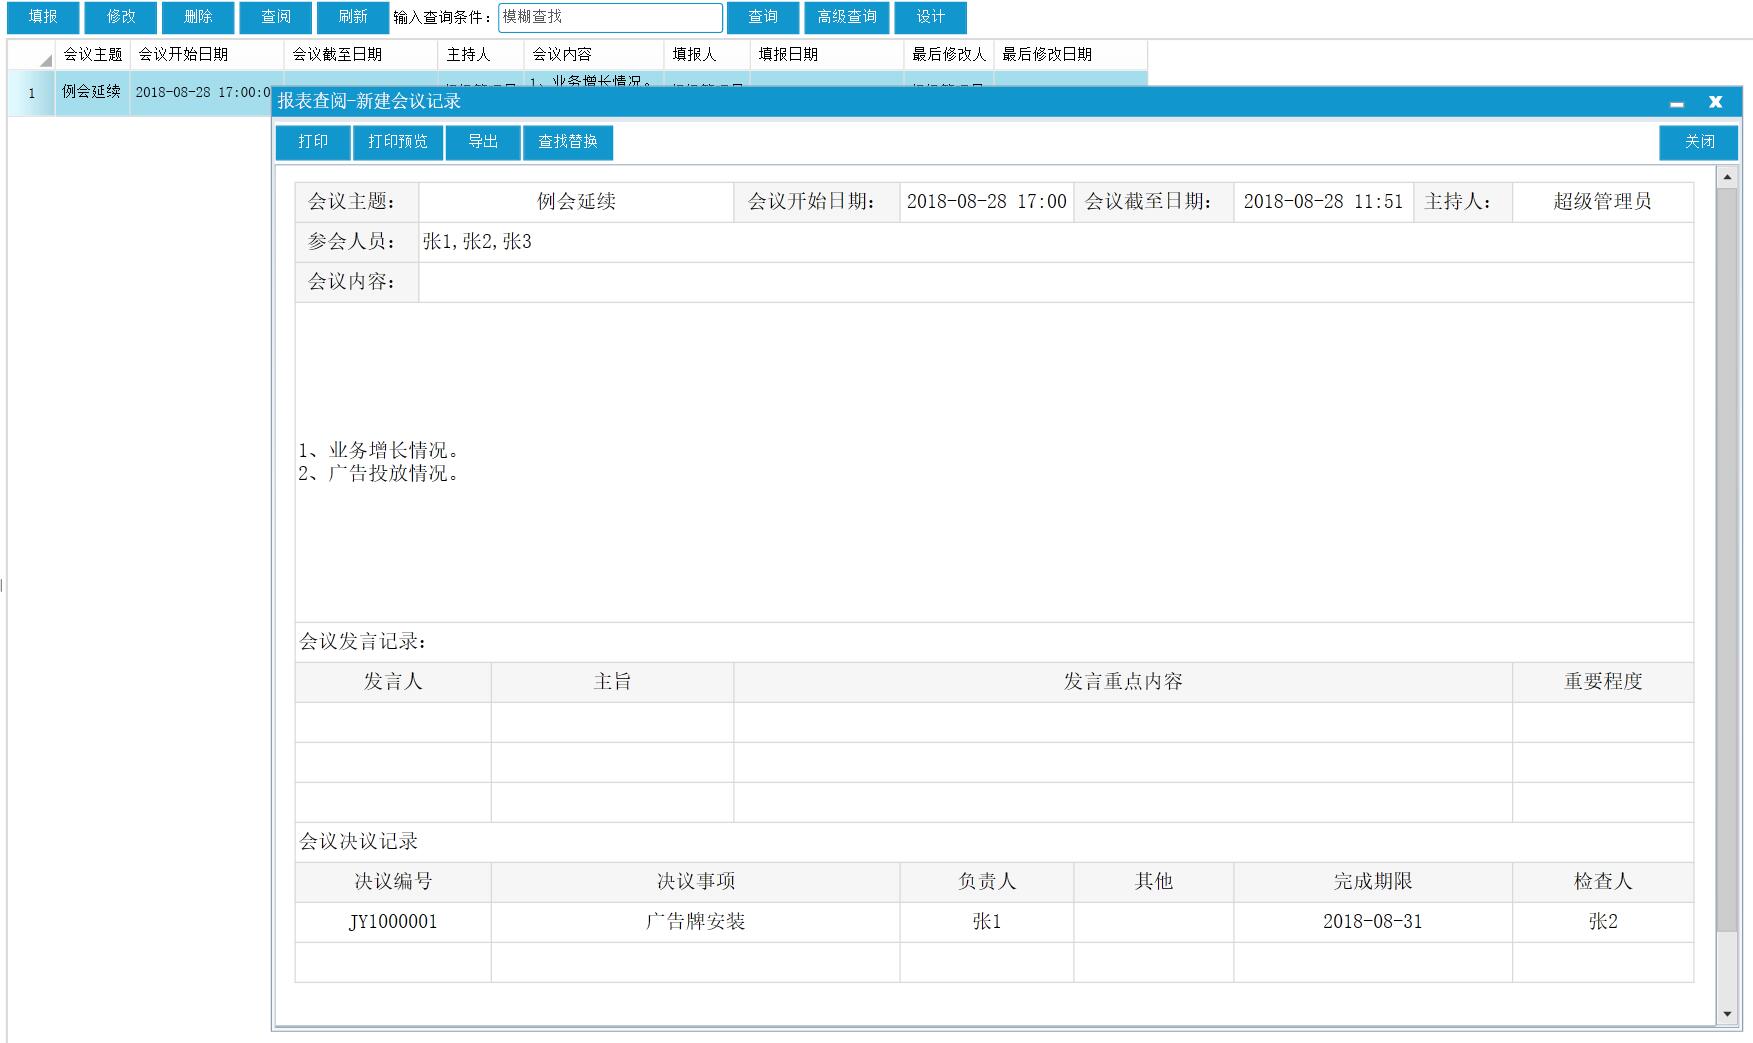Click the 填报日期 column header

point(827,54)
